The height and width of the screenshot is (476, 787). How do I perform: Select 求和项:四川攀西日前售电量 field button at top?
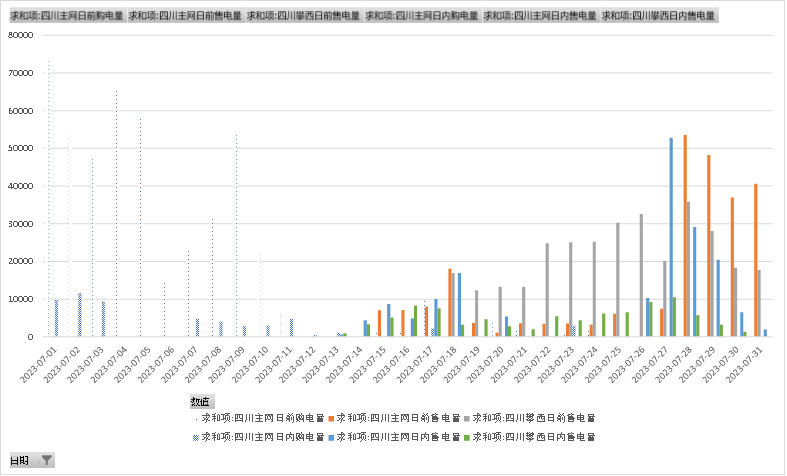(x=304, y=16)
